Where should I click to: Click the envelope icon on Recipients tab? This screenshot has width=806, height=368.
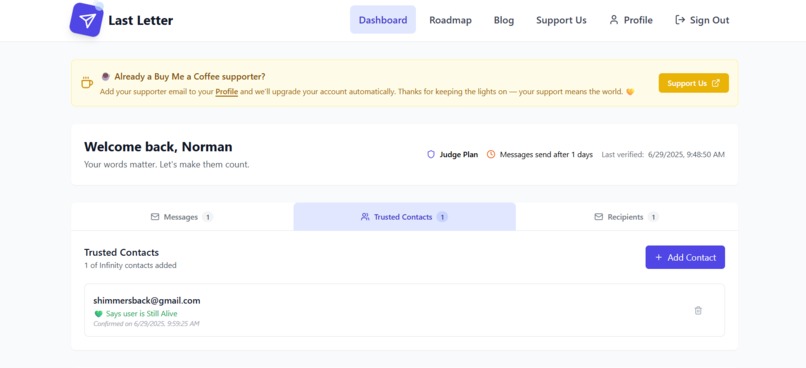click(x=598, y=217)
